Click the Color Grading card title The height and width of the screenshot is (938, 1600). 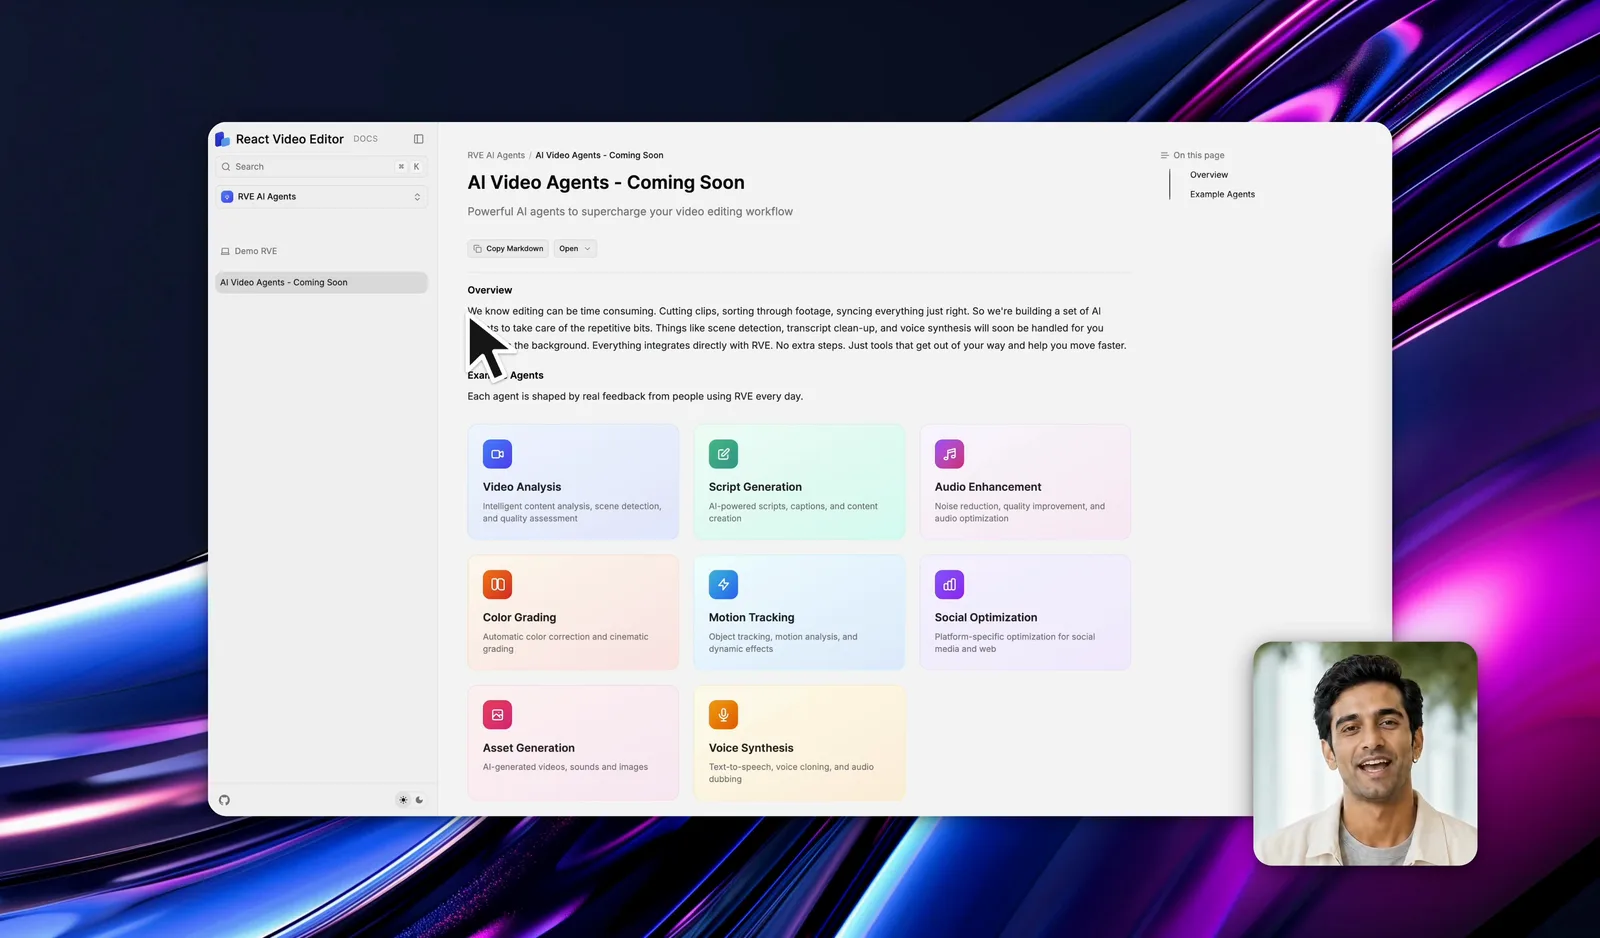[519, 618]
